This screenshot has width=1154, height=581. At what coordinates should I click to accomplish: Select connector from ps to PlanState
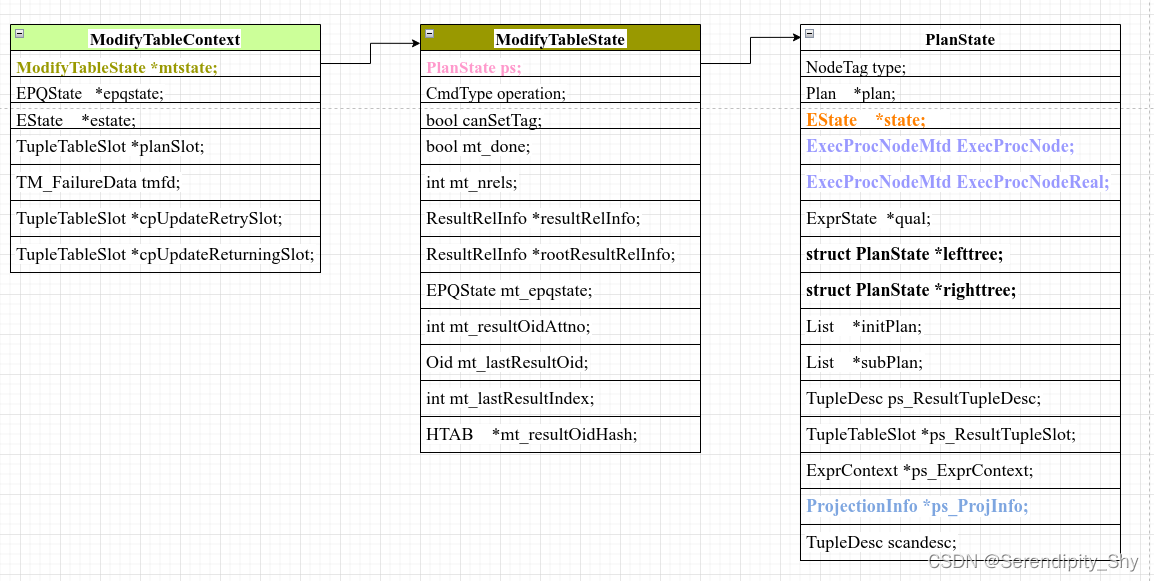click(x=751, y=50)
